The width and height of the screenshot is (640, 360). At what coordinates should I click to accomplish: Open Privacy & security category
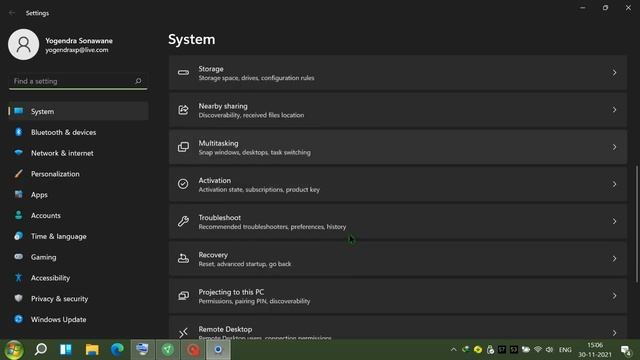(78, 299)
